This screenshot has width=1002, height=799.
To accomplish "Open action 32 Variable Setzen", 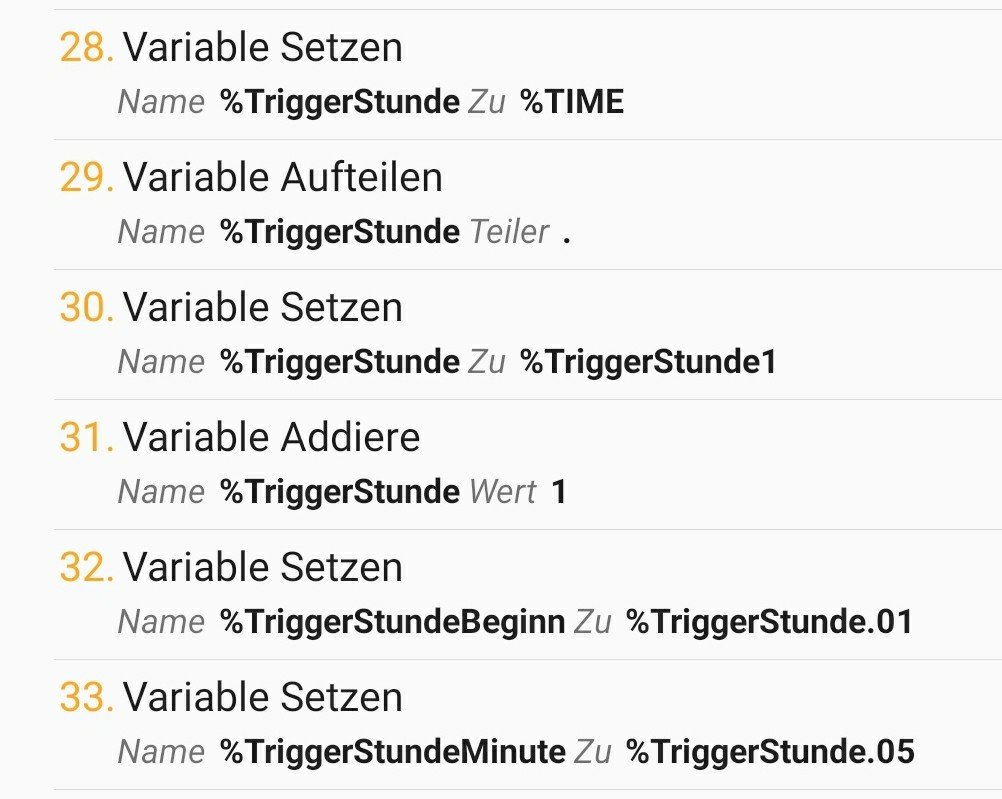I will 528,594.
